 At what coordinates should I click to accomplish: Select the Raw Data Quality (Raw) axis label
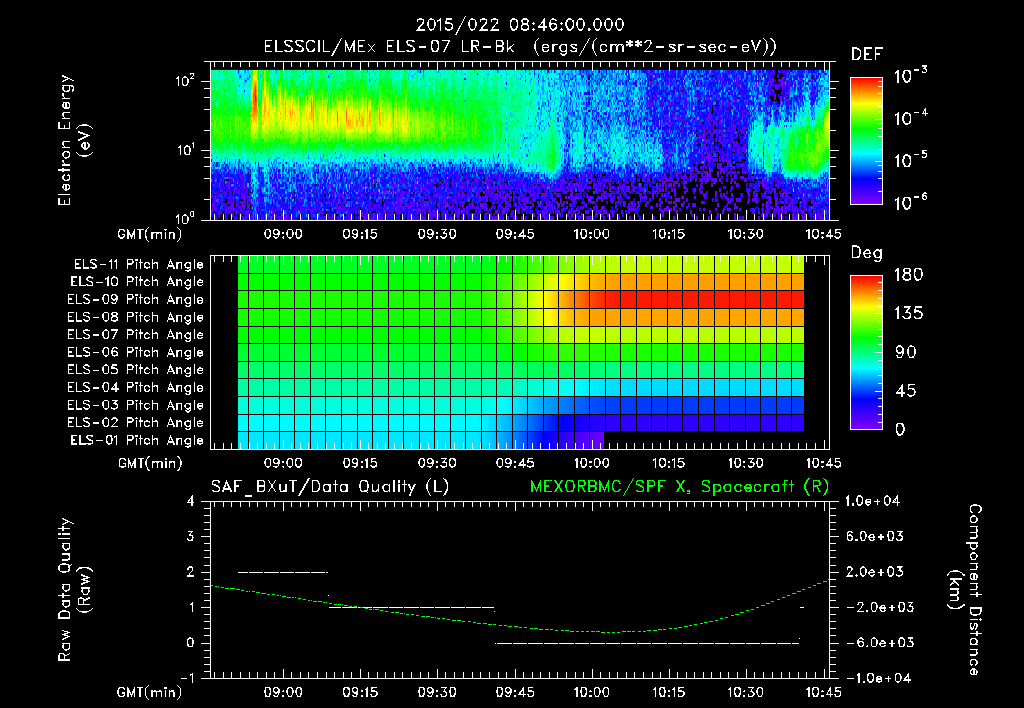click(x=74, y=590)
